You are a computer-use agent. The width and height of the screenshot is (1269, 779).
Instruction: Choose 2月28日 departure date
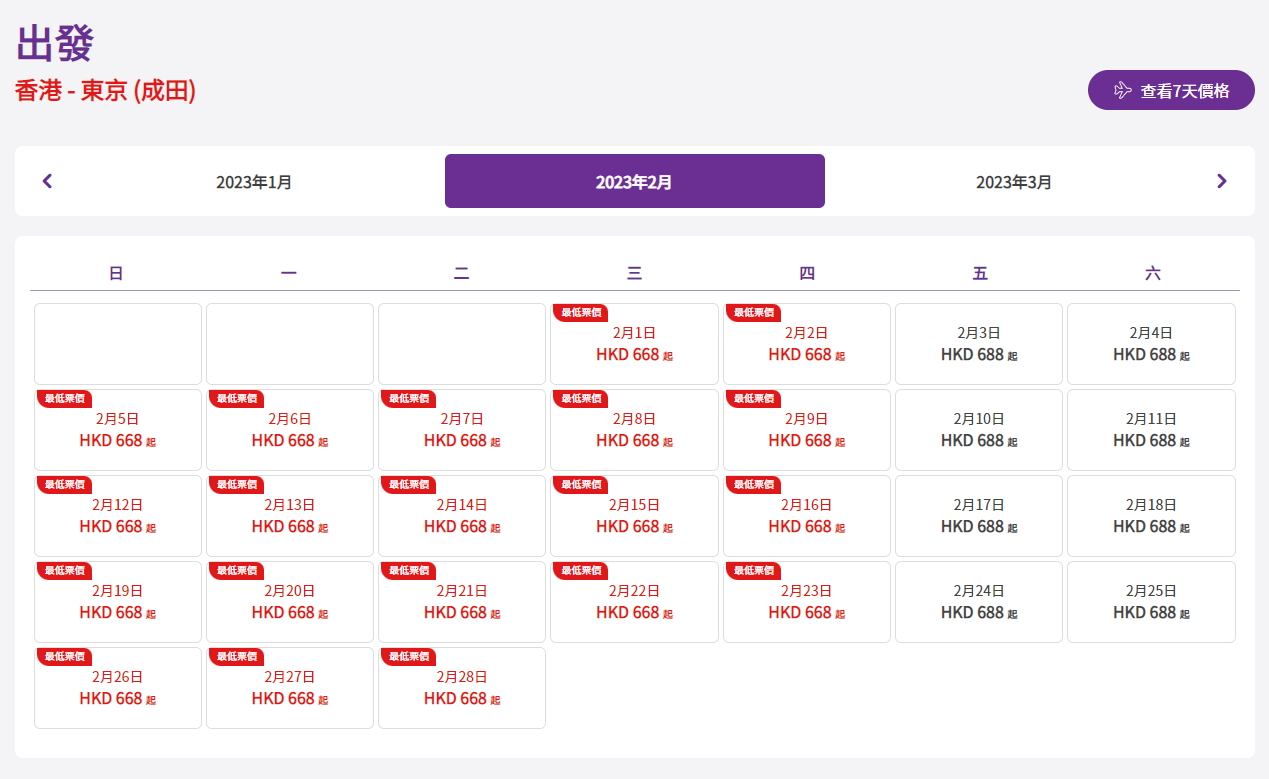coord(462,688)
